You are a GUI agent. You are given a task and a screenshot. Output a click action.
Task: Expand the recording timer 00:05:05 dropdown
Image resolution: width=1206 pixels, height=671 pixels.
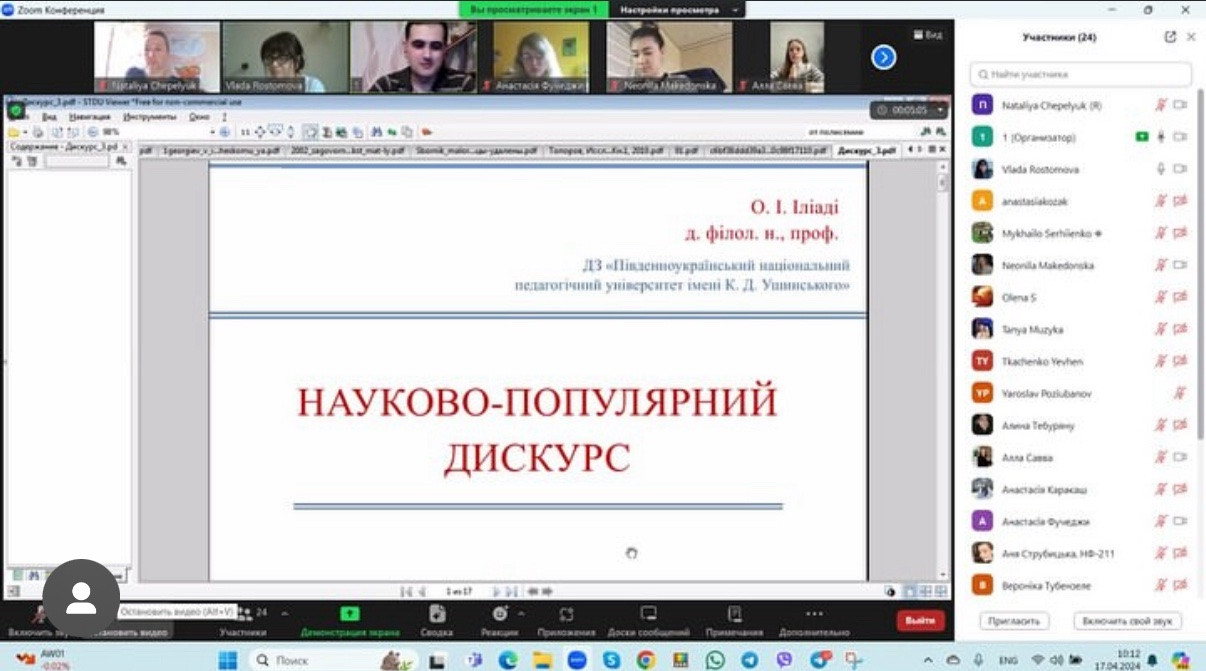[942, 110]
